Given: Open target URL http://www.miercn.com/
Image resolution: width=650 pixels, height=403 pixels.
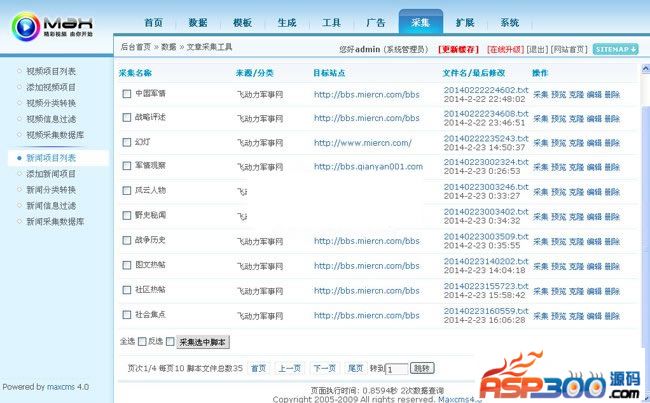Looking at the screenshot, I should 363,143.
